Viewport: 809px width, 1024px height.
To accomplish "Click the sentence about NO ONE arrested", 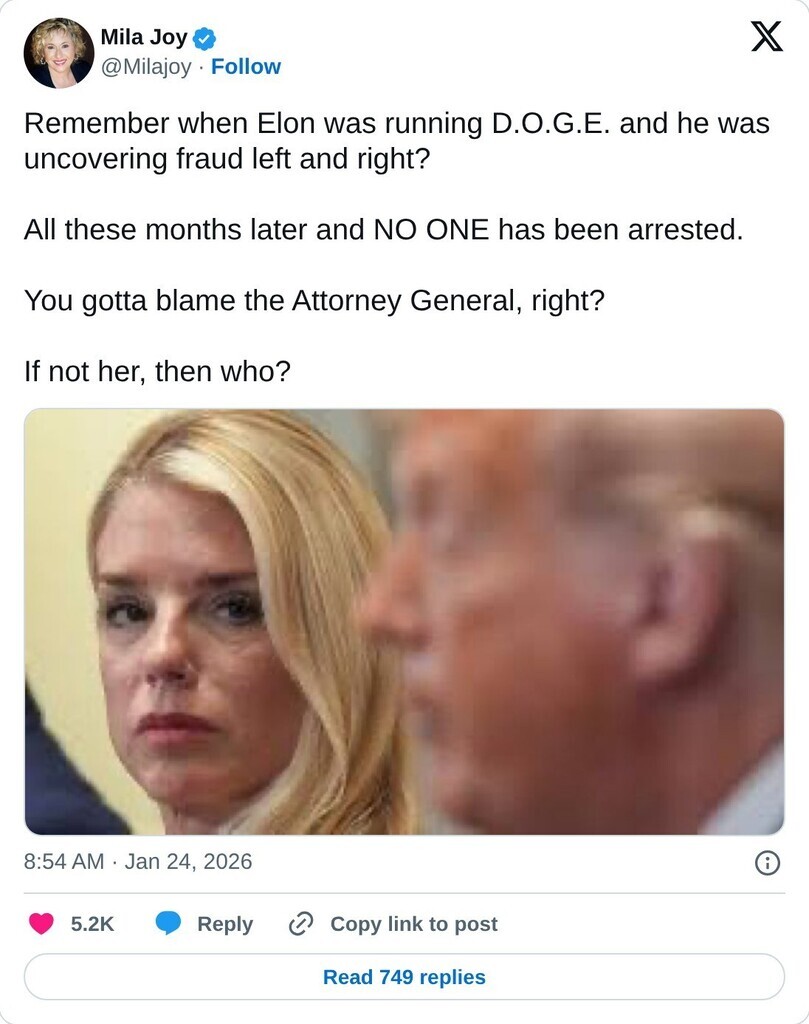I will point(384,230).
